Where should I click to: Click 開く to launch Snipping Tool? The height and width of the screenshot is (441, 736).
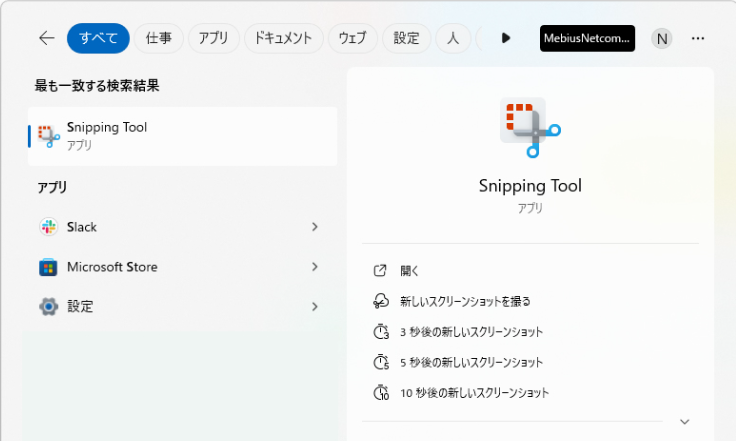coord(410,271)
